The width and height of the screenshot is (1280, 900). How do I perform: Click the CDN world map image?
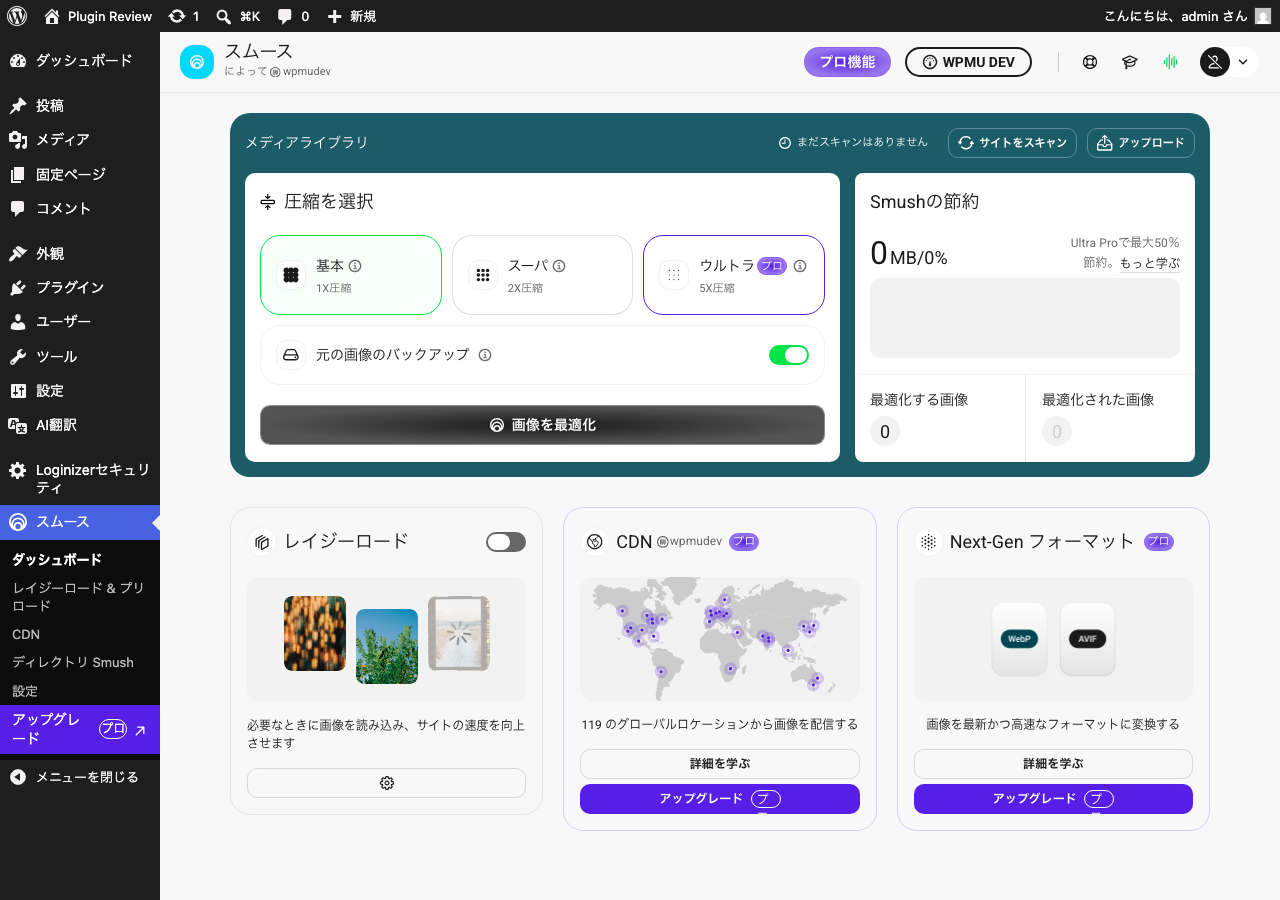point(720,639)
